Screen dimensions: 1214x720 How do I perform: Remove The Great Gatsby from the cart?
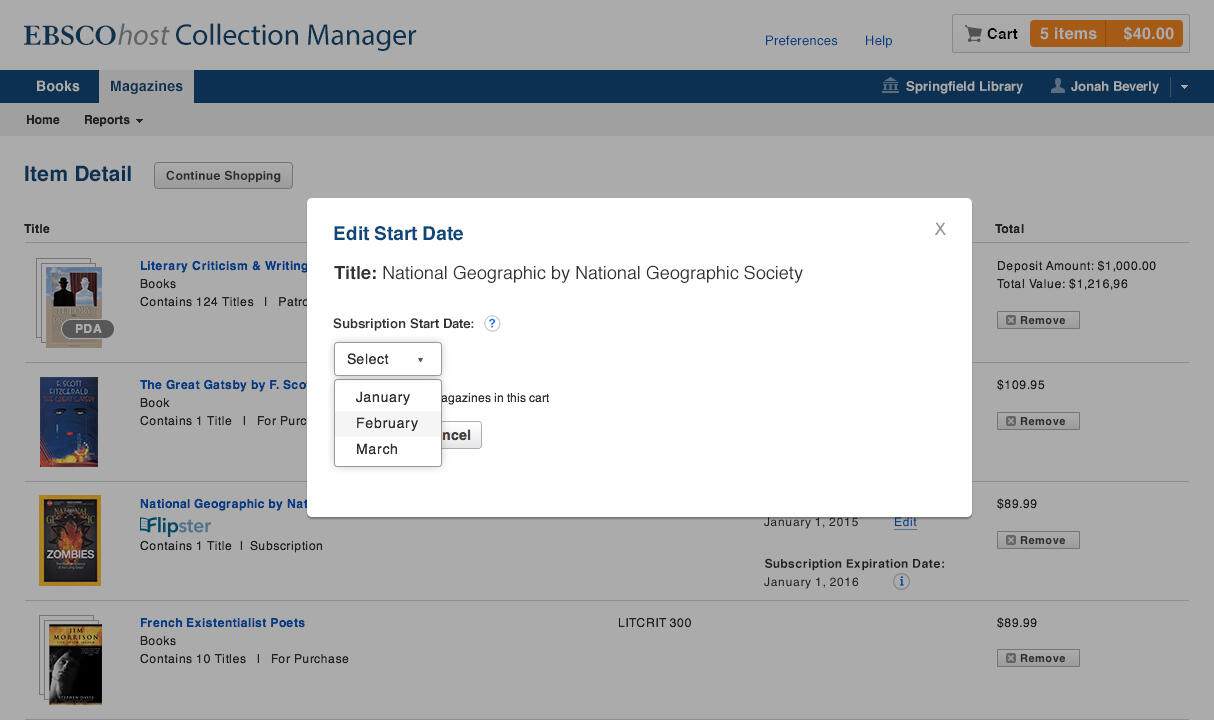(1038, 421)
